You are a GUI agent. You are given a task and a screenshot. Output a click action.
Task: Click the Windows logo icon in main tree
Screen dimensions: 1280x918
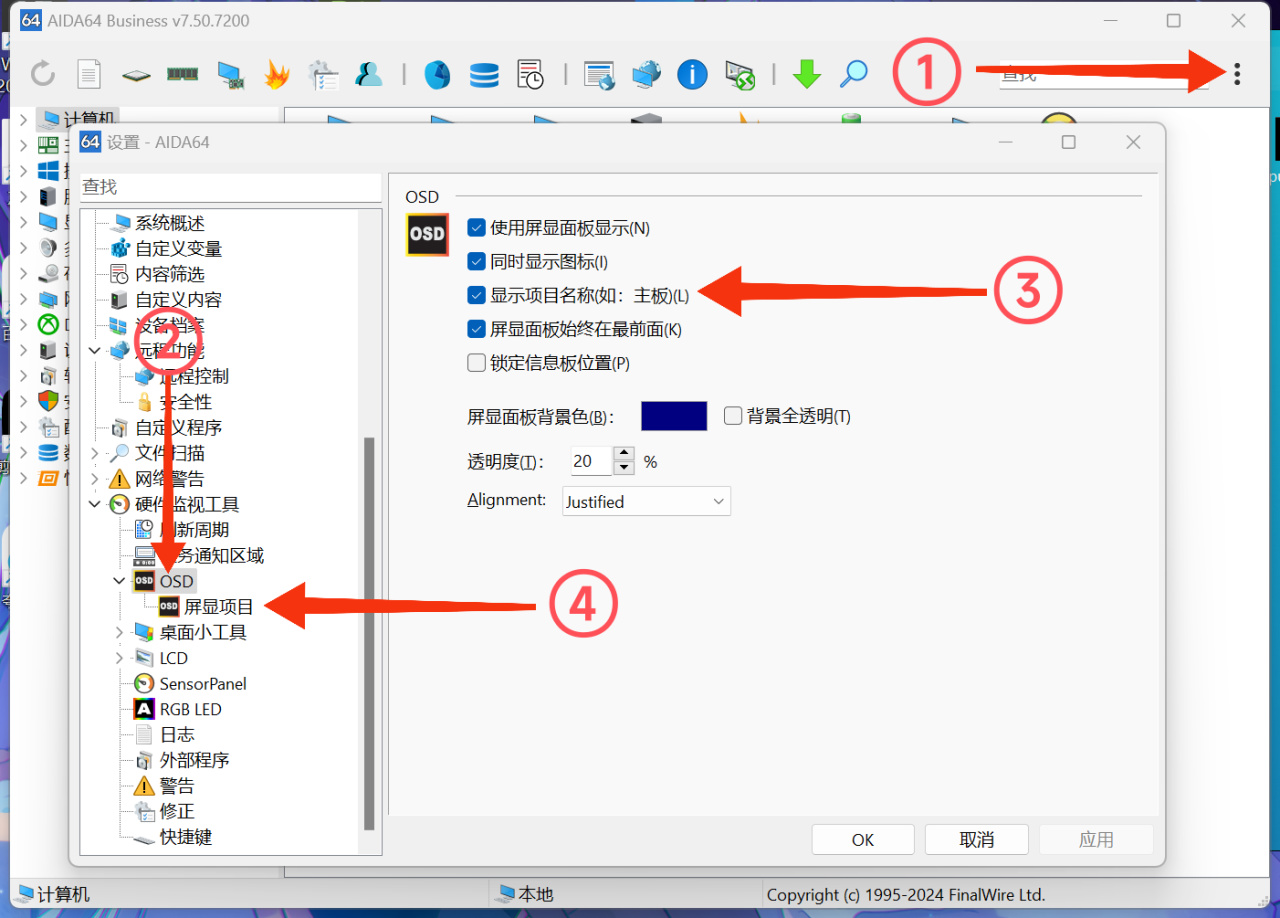point(48,171)
